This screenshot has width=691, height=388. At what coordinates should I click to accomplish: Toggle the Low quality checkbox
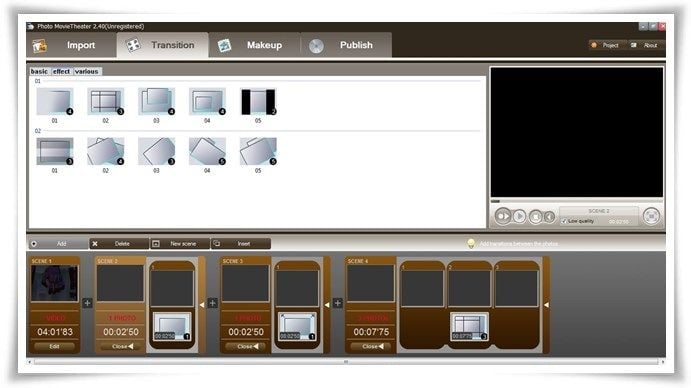click(x=564, y=221)
